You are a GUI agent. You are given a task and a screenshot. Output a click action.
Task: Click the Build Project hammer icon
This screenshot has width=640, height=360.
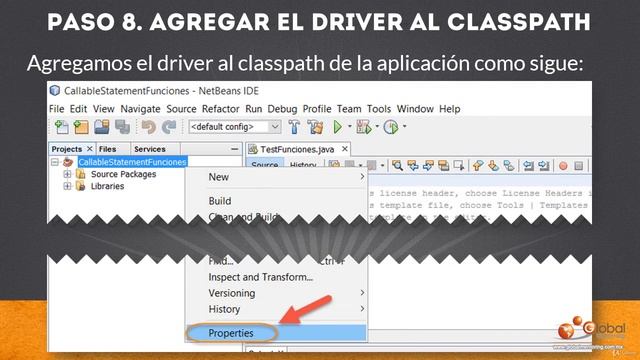(294, 127)
